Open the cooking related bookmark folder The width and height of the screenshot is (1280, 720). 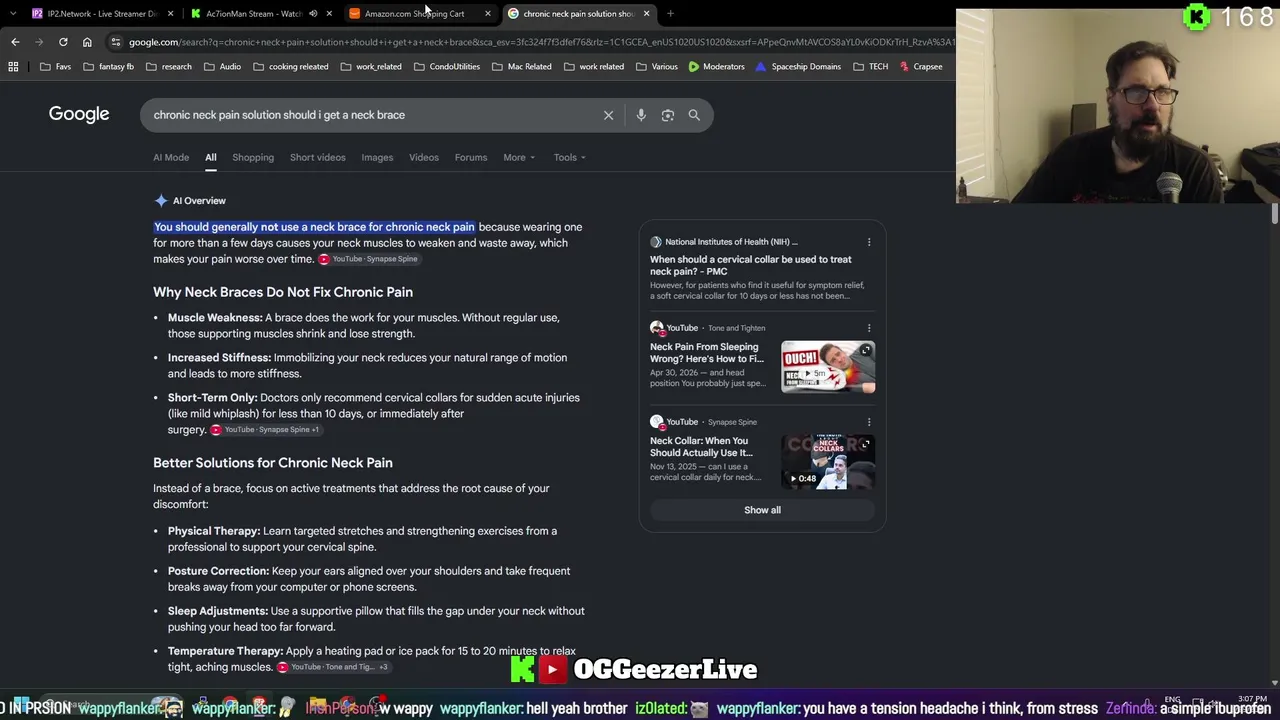tap(291, 67)
